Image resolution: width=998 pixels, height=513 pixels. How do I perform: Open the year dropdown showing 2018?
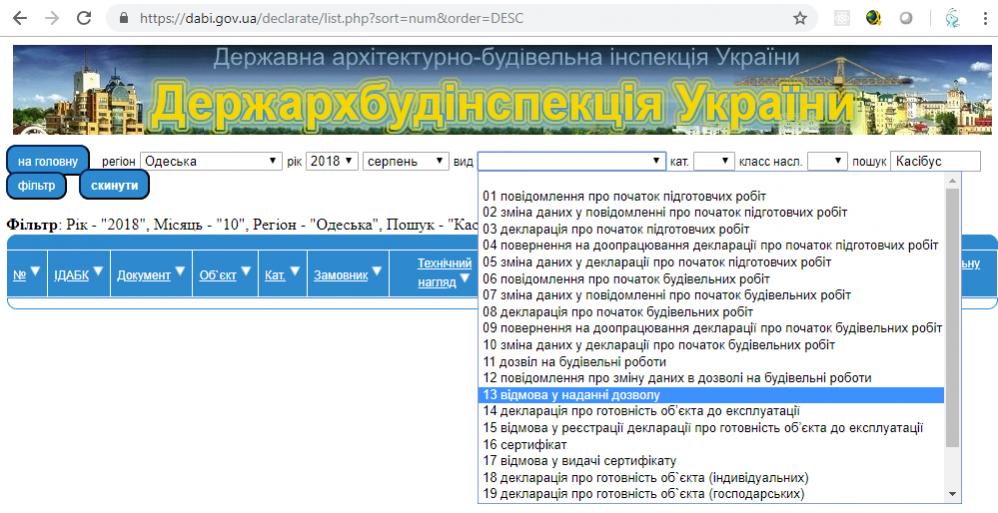(331, 161)
